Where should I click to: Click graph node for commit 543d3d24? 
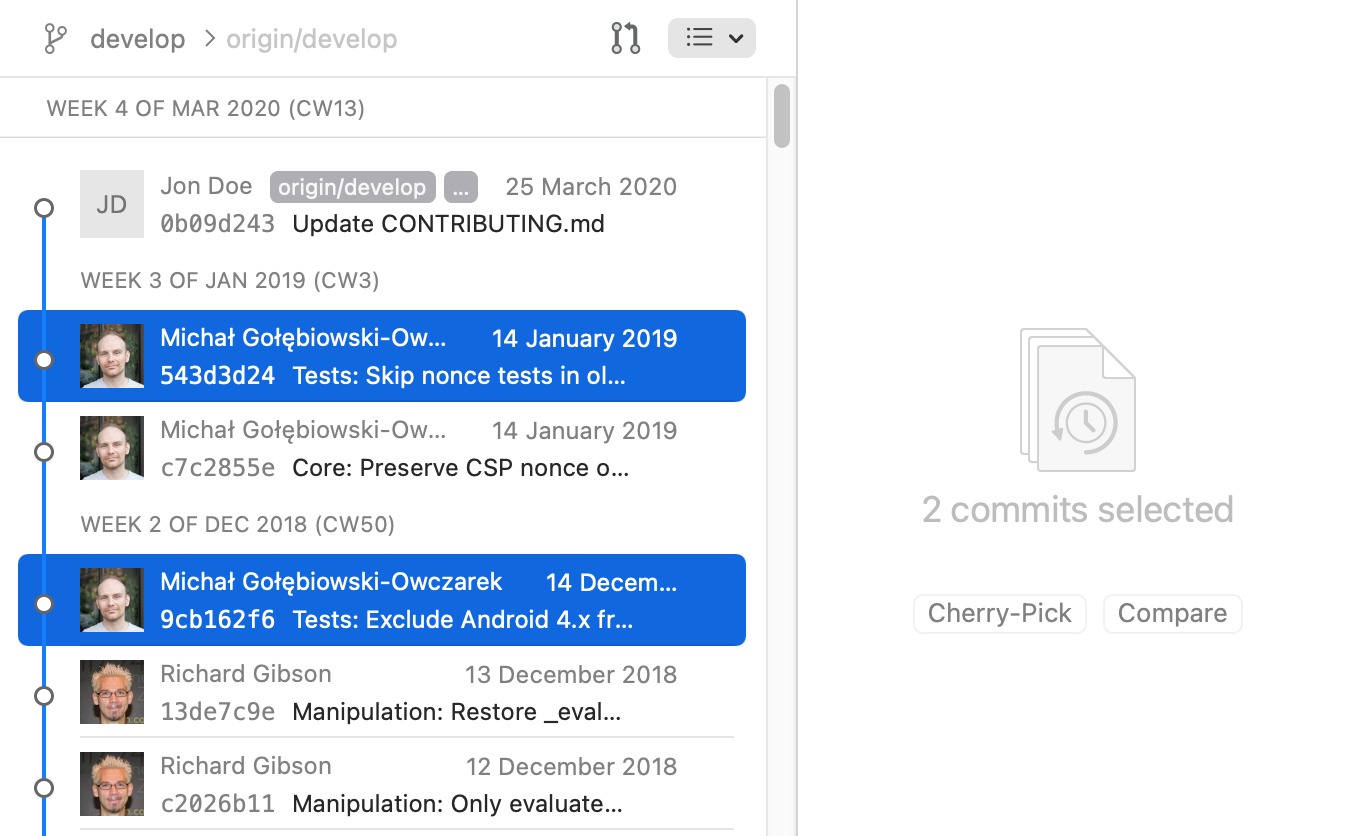[x=44, y=360]
